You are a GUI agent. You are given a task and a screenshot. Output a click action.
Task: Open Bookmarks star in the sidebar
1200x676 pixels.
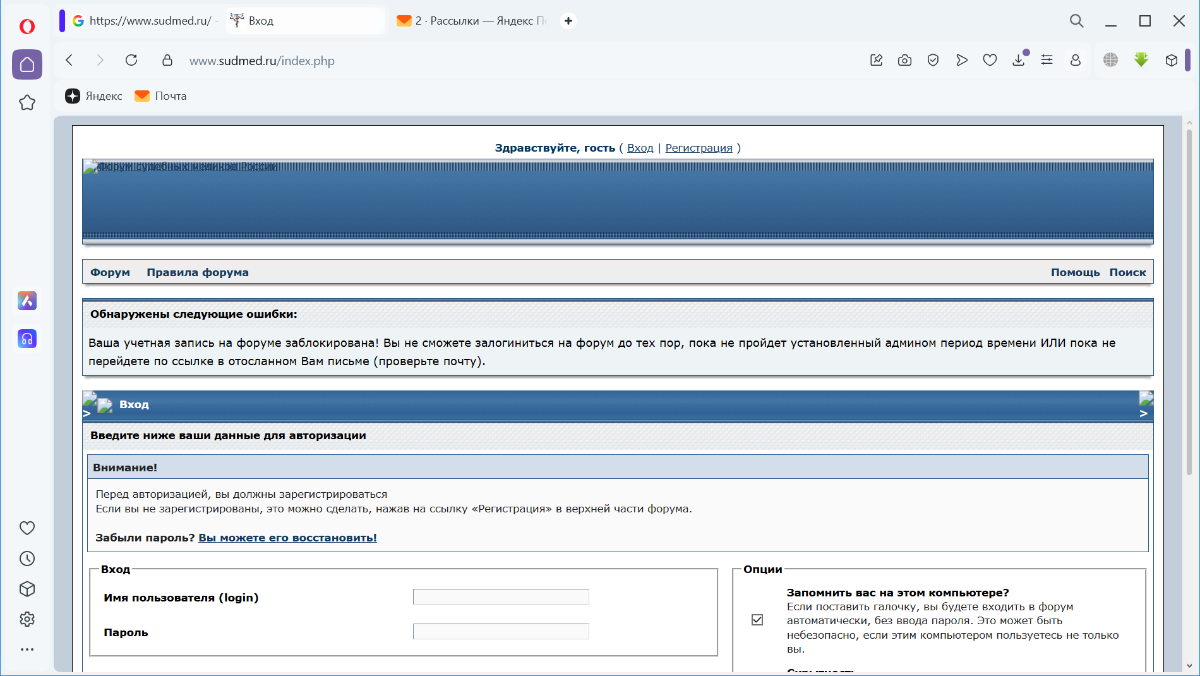(27, 102)
